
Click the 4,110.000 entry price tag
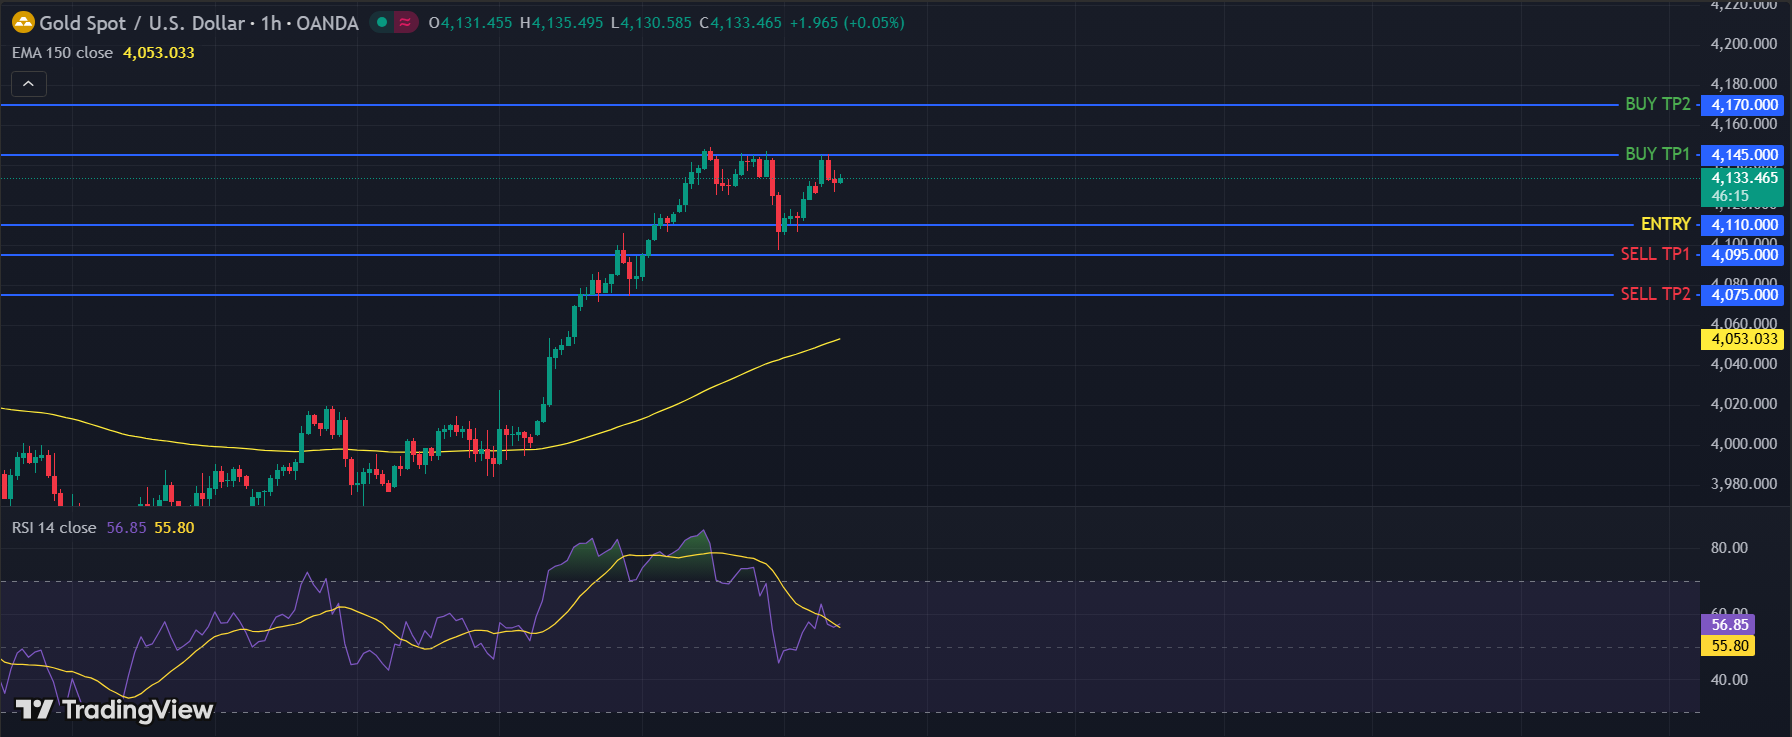(1744, 225)
